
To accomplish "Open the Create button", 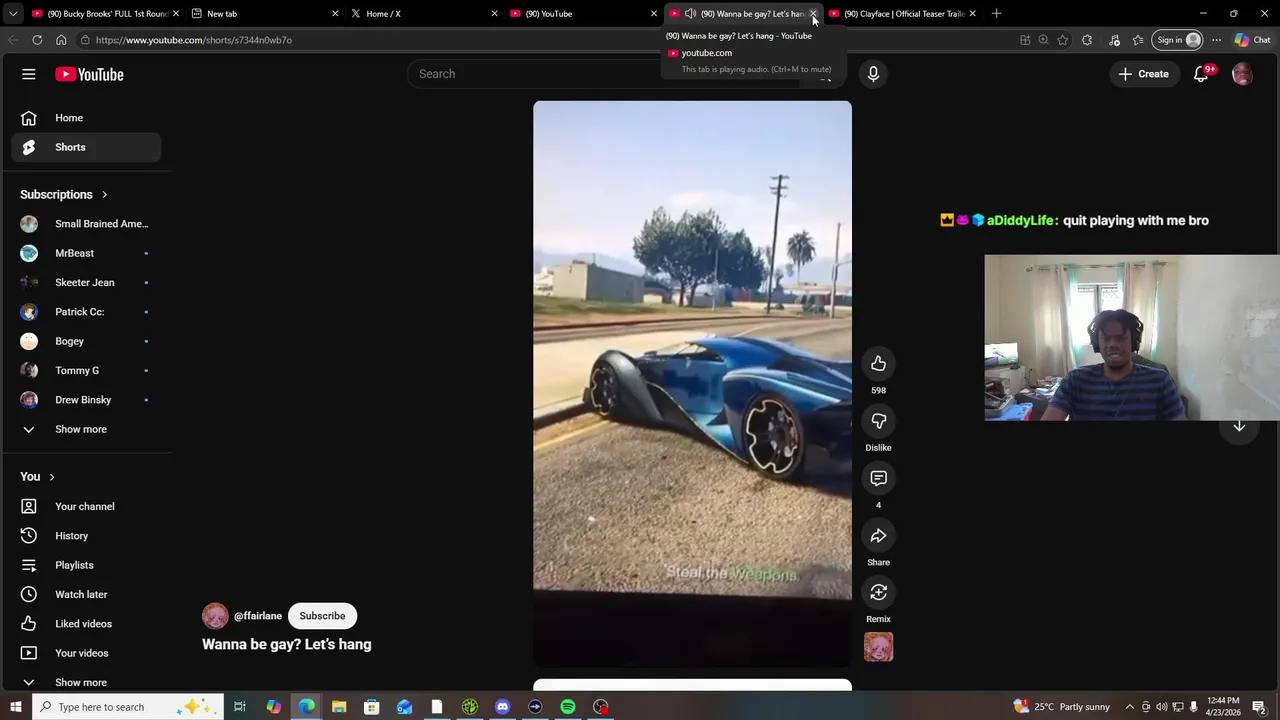I will click(x=1143, y=74).
